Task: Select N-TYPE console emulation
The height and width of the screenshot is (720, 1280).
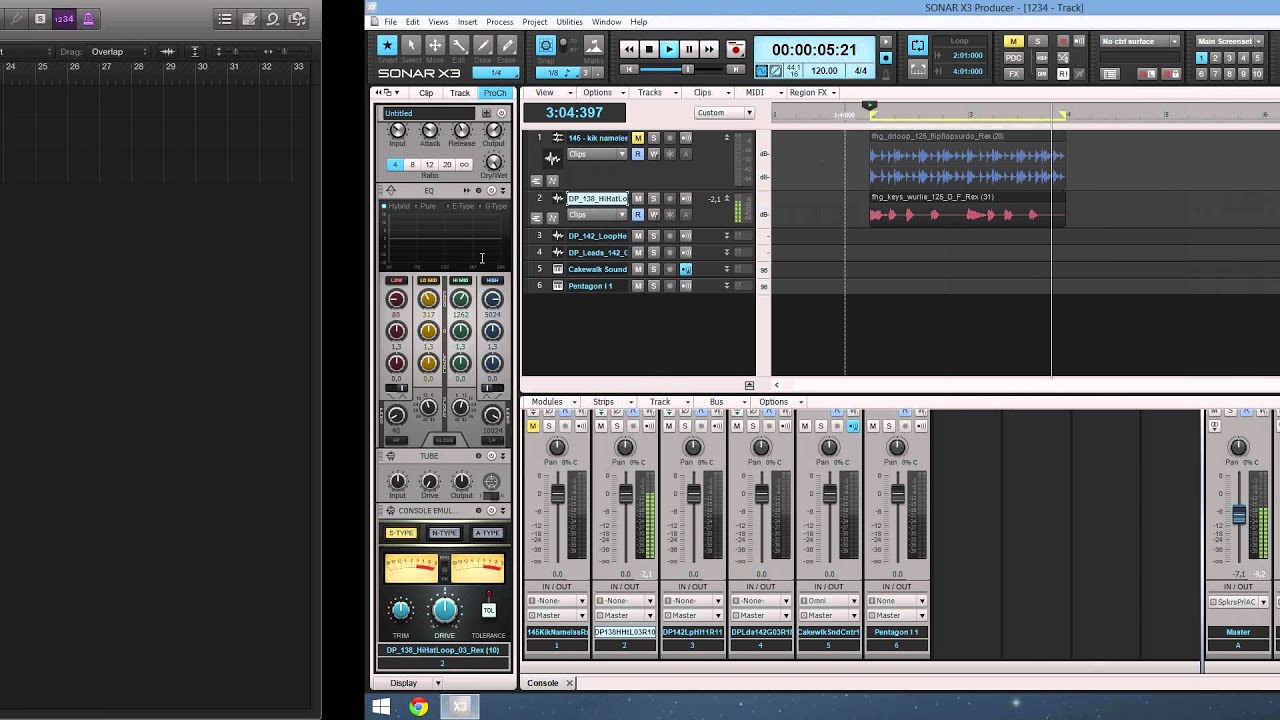Action: pyautogui.click(x=444, y=533)
